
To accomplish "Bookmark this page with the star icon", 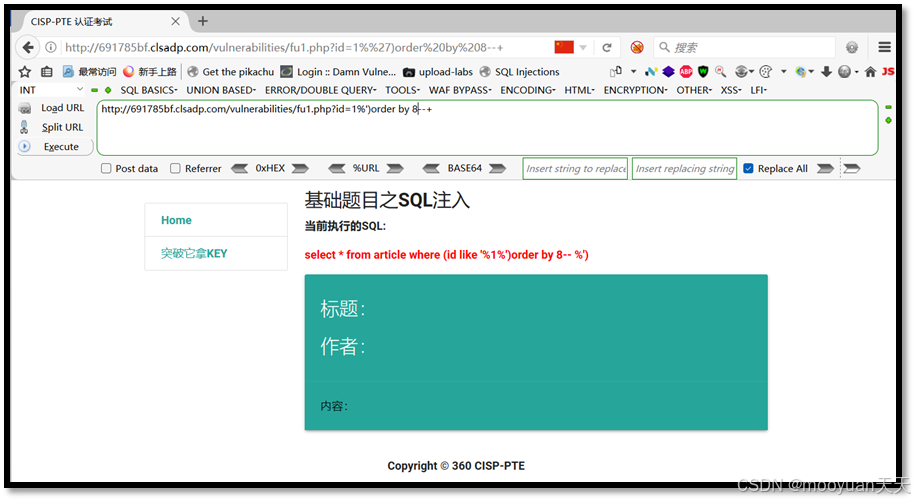I will pos(25,72).
